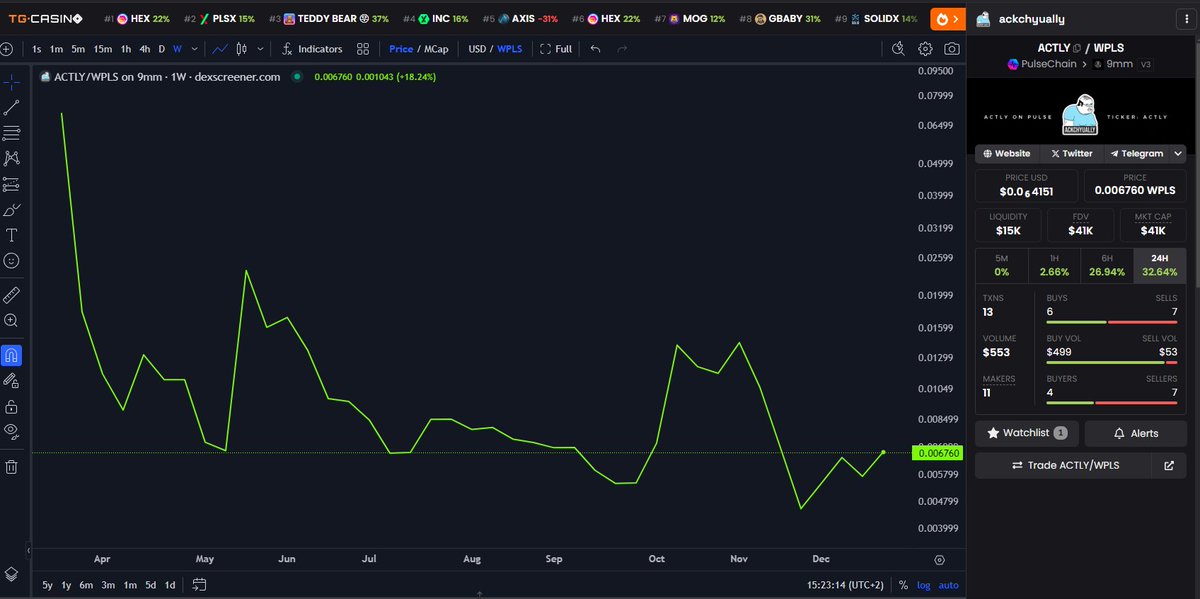
Task: Set chart range to 5d
Action: point(150,585)
